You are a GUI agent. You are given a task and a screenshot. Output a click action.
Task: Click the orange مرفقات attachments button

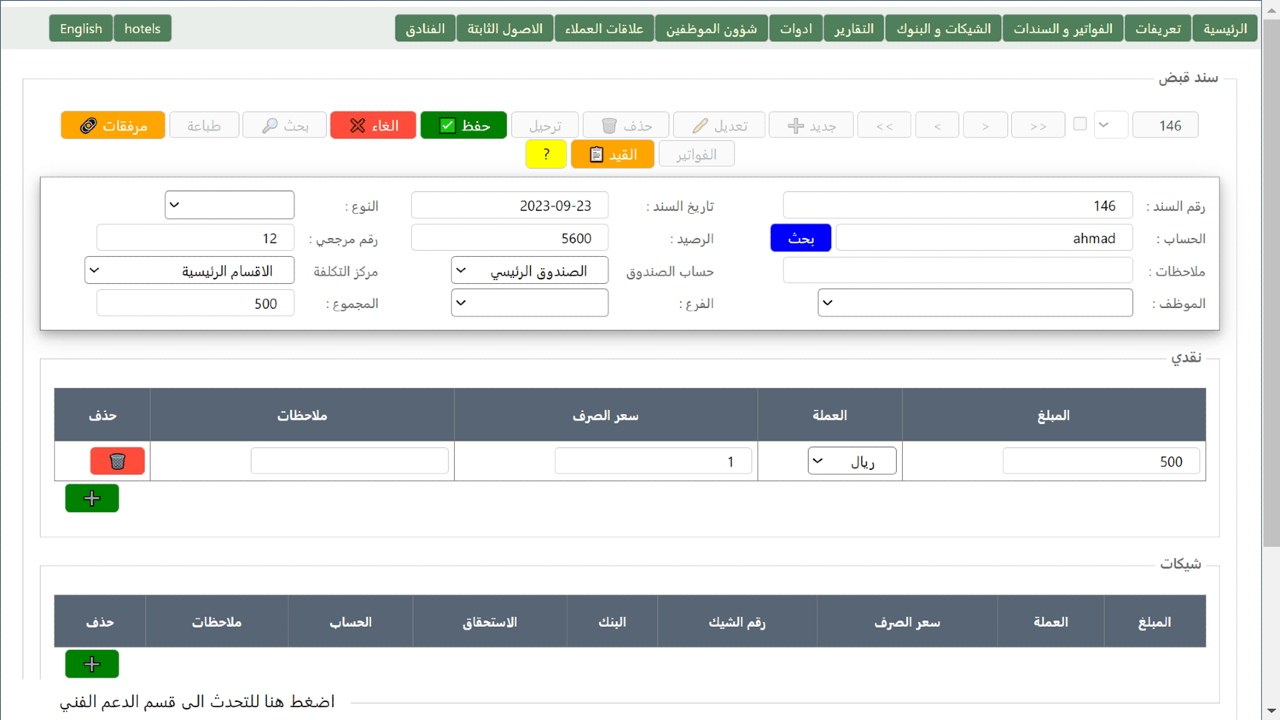pyautogui.click(x=112, y=125)
